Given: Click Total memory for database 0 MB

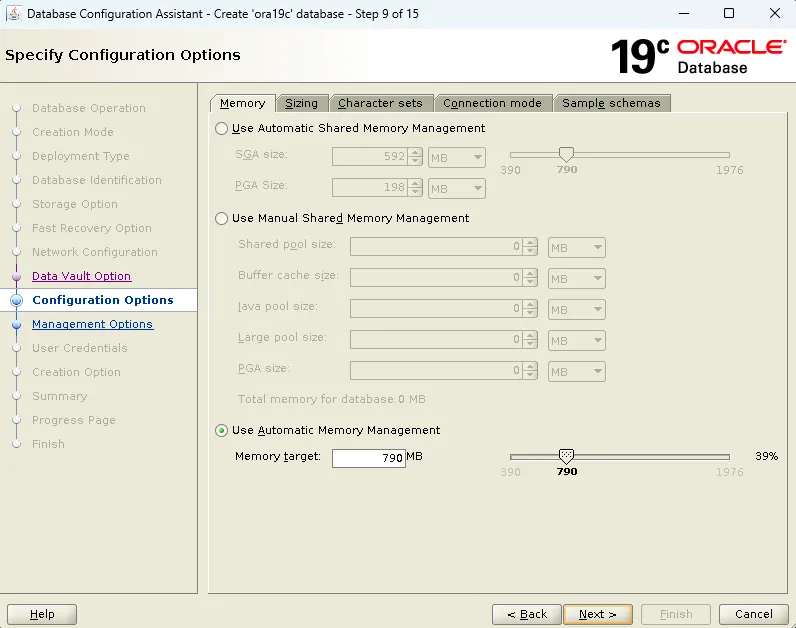Looking at the screenshot, I should click(x=332, y=399).
